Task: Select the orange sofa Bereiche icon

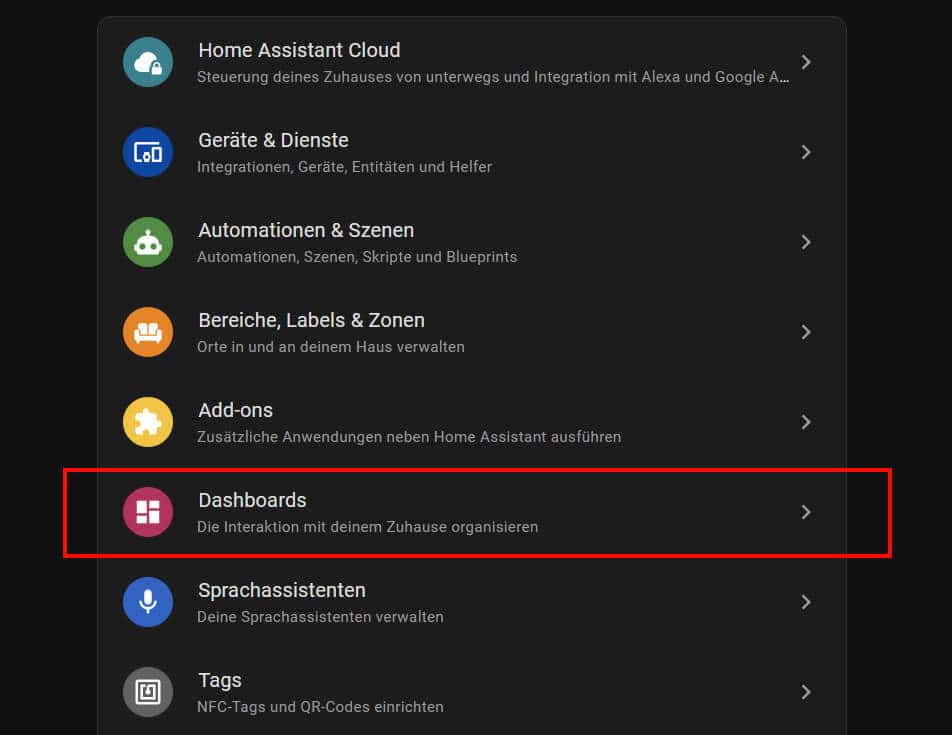Action: click(148, 332)
